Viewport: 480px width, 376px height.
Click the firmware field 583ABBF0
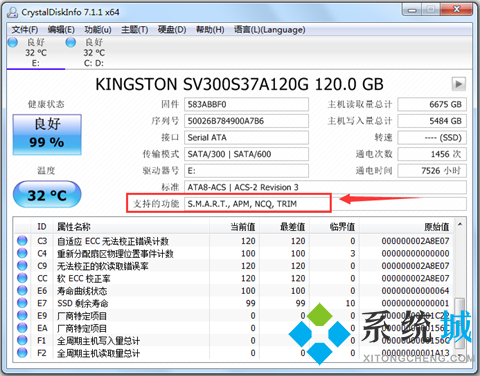point(246,104)
